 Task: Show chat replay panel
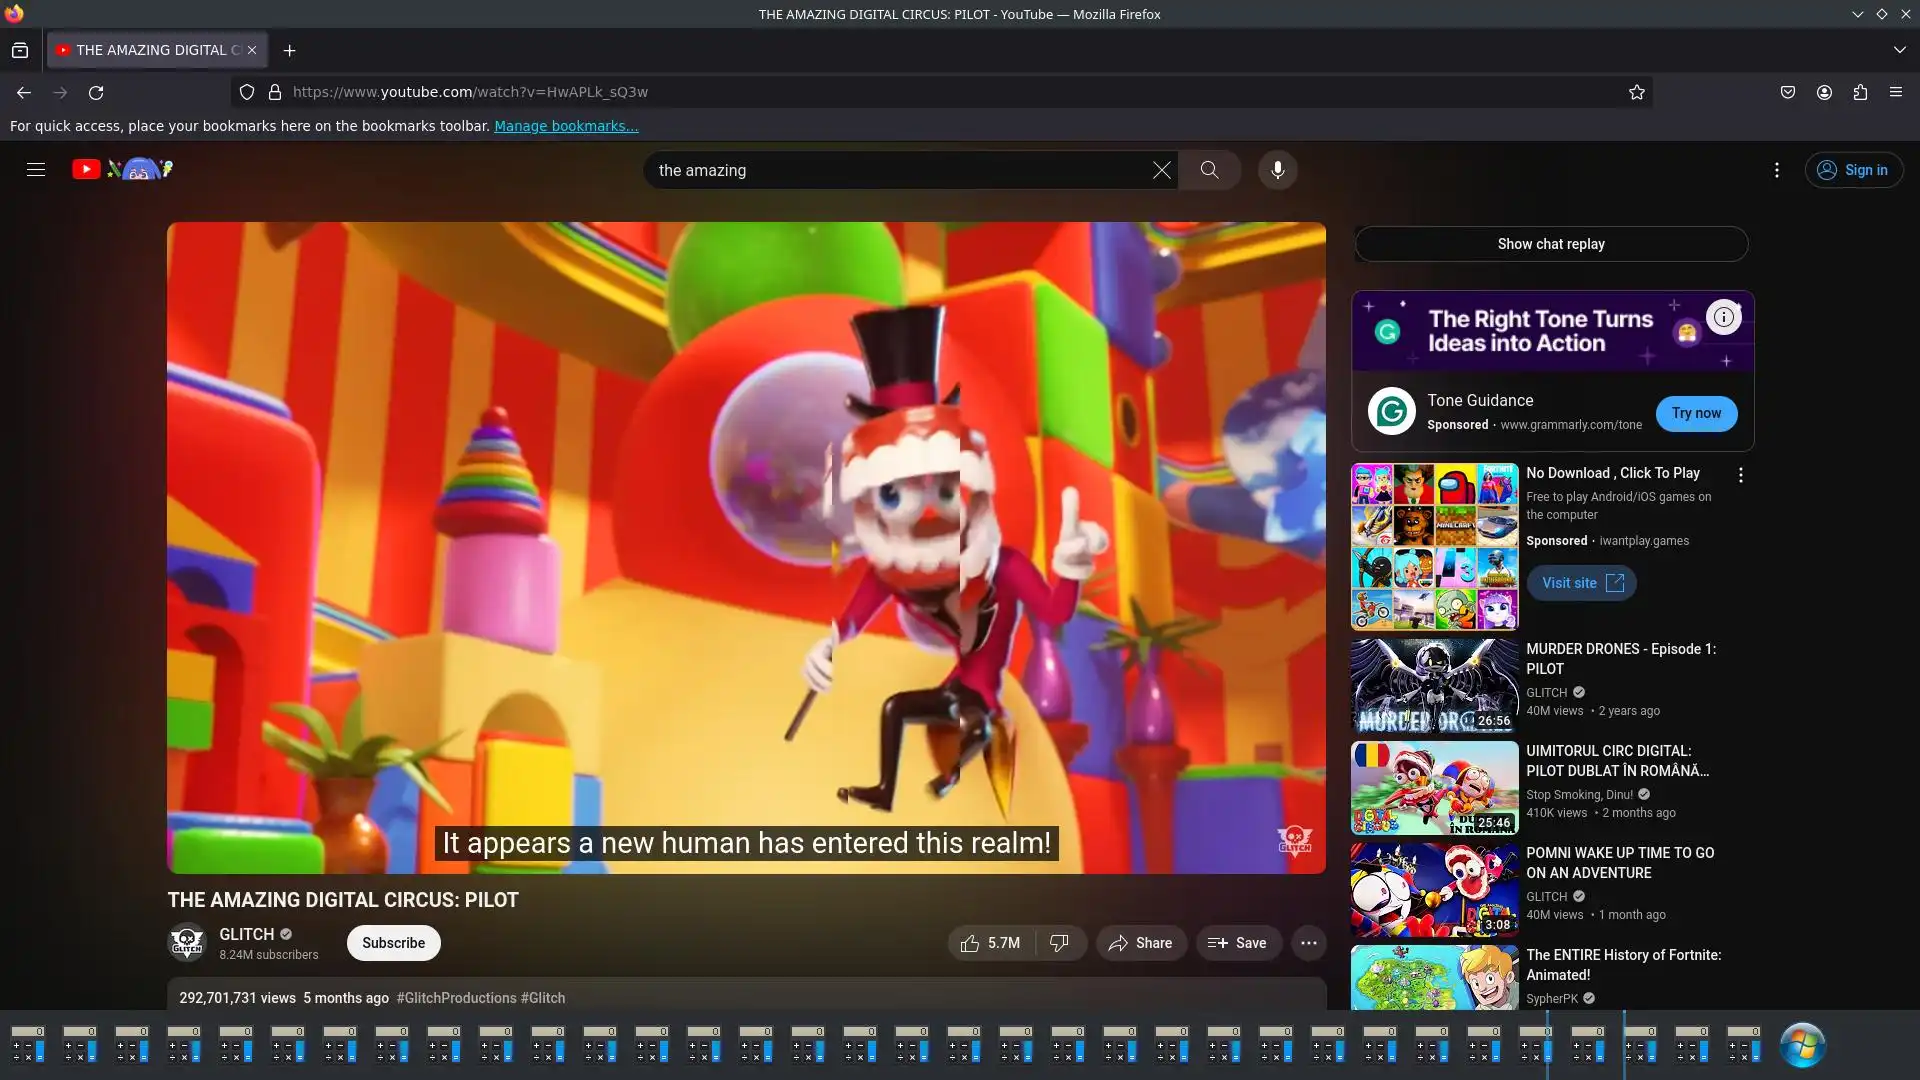pyautogui.click(x=1550, y=244)
